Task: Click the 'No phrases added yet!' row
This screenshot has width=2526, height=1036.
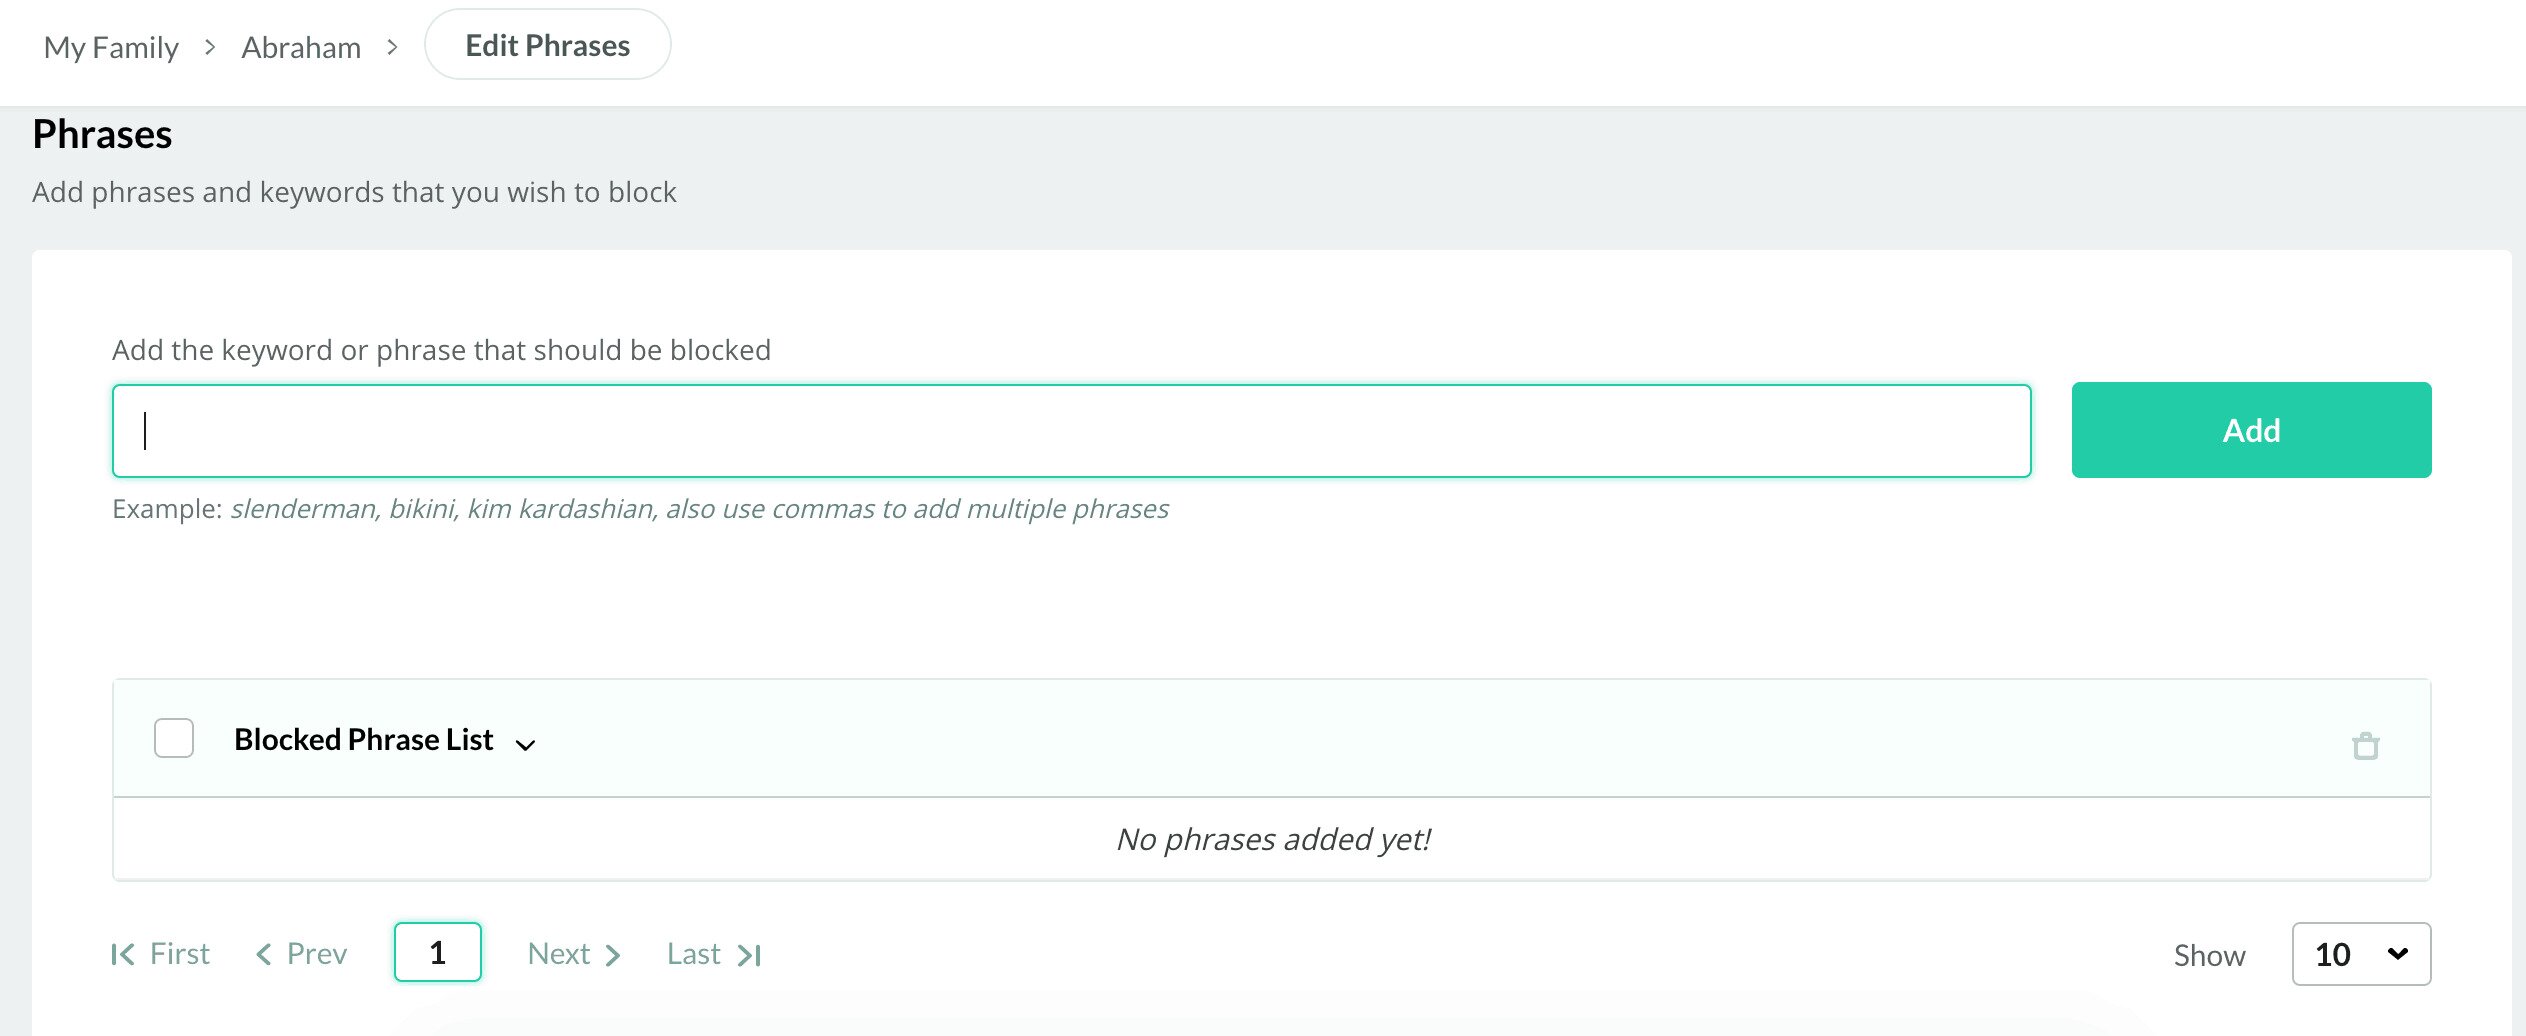Action: (1272, 839)
